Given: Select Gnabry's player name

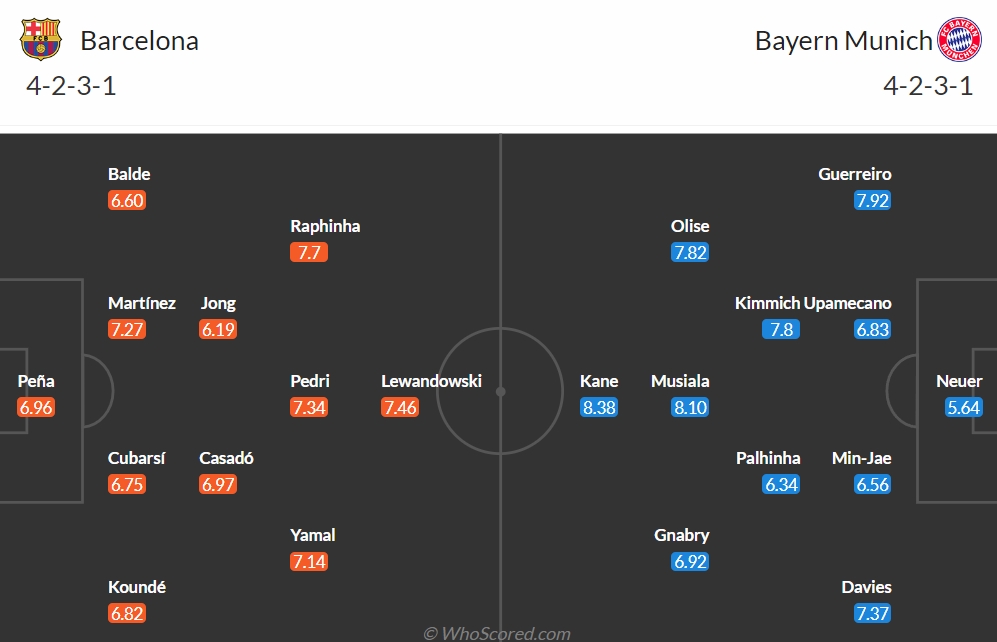Looking at the screenshot, I should point(682,535).
